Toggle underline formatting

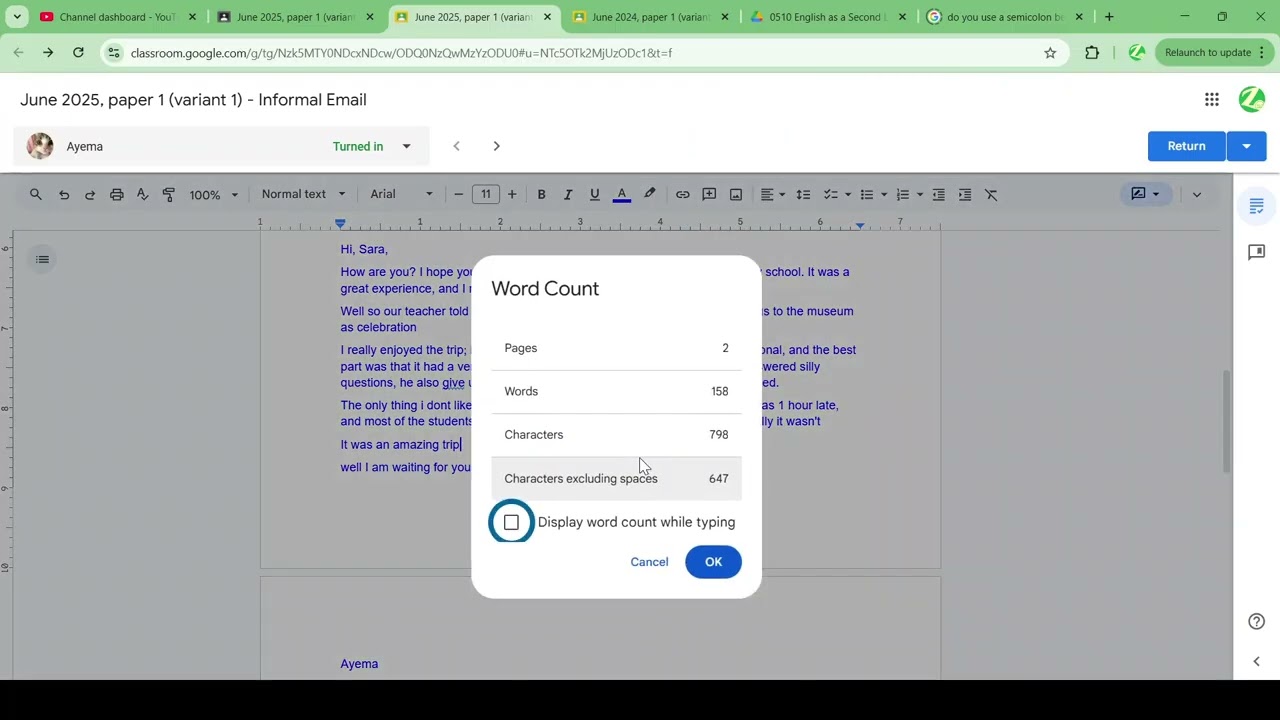(594, 194)
